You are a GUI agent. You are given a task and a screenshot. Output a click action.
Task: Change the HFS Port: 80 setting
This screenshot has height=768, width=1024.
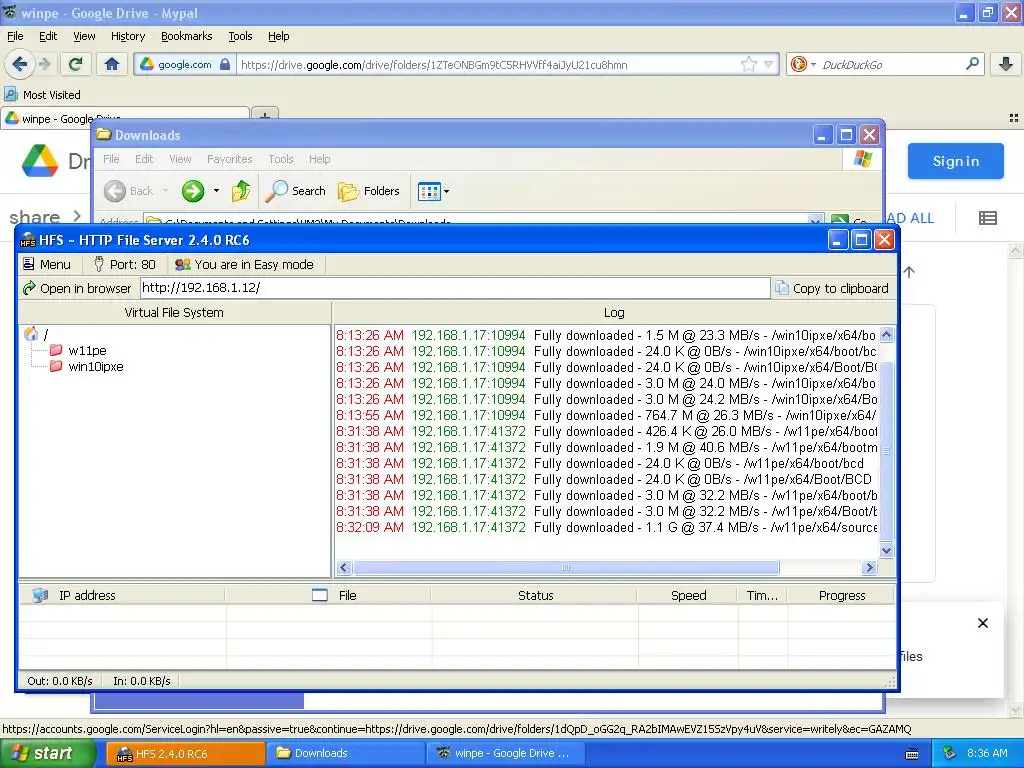125,264
